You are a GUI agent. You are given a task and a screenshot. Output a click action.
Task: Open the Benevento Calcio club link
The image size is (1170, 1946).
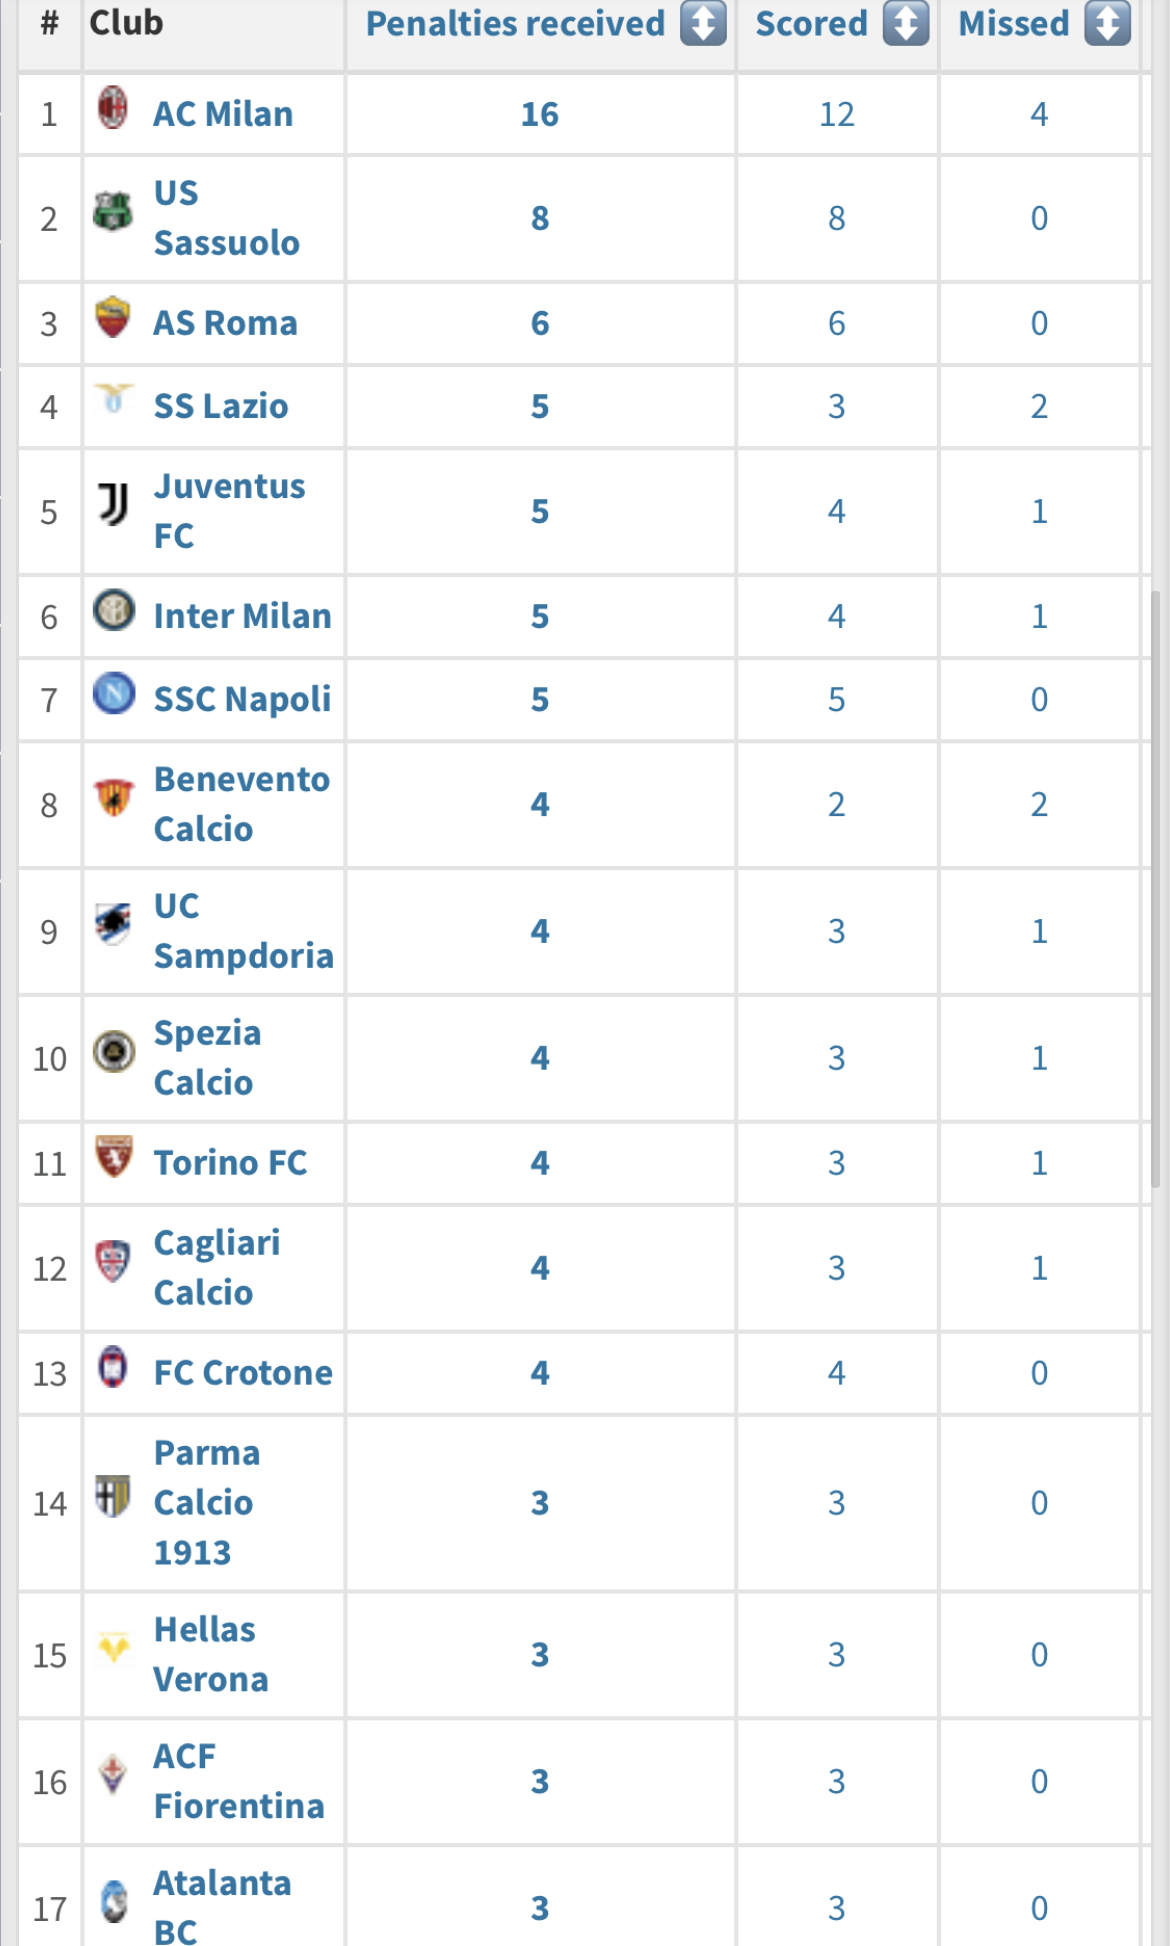241,804
